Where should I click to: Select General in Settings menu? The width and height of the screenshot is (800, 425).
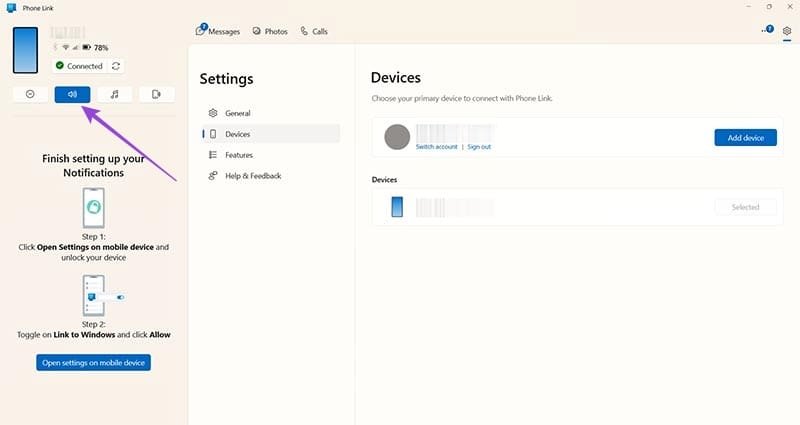(x=271, y=113)
